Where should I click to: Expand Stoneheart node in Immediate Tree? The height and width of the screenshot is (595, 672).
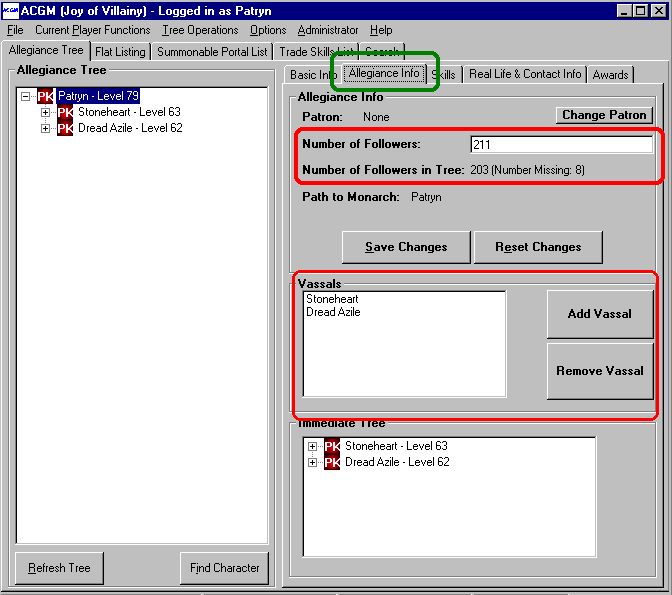tap(313, 446)
